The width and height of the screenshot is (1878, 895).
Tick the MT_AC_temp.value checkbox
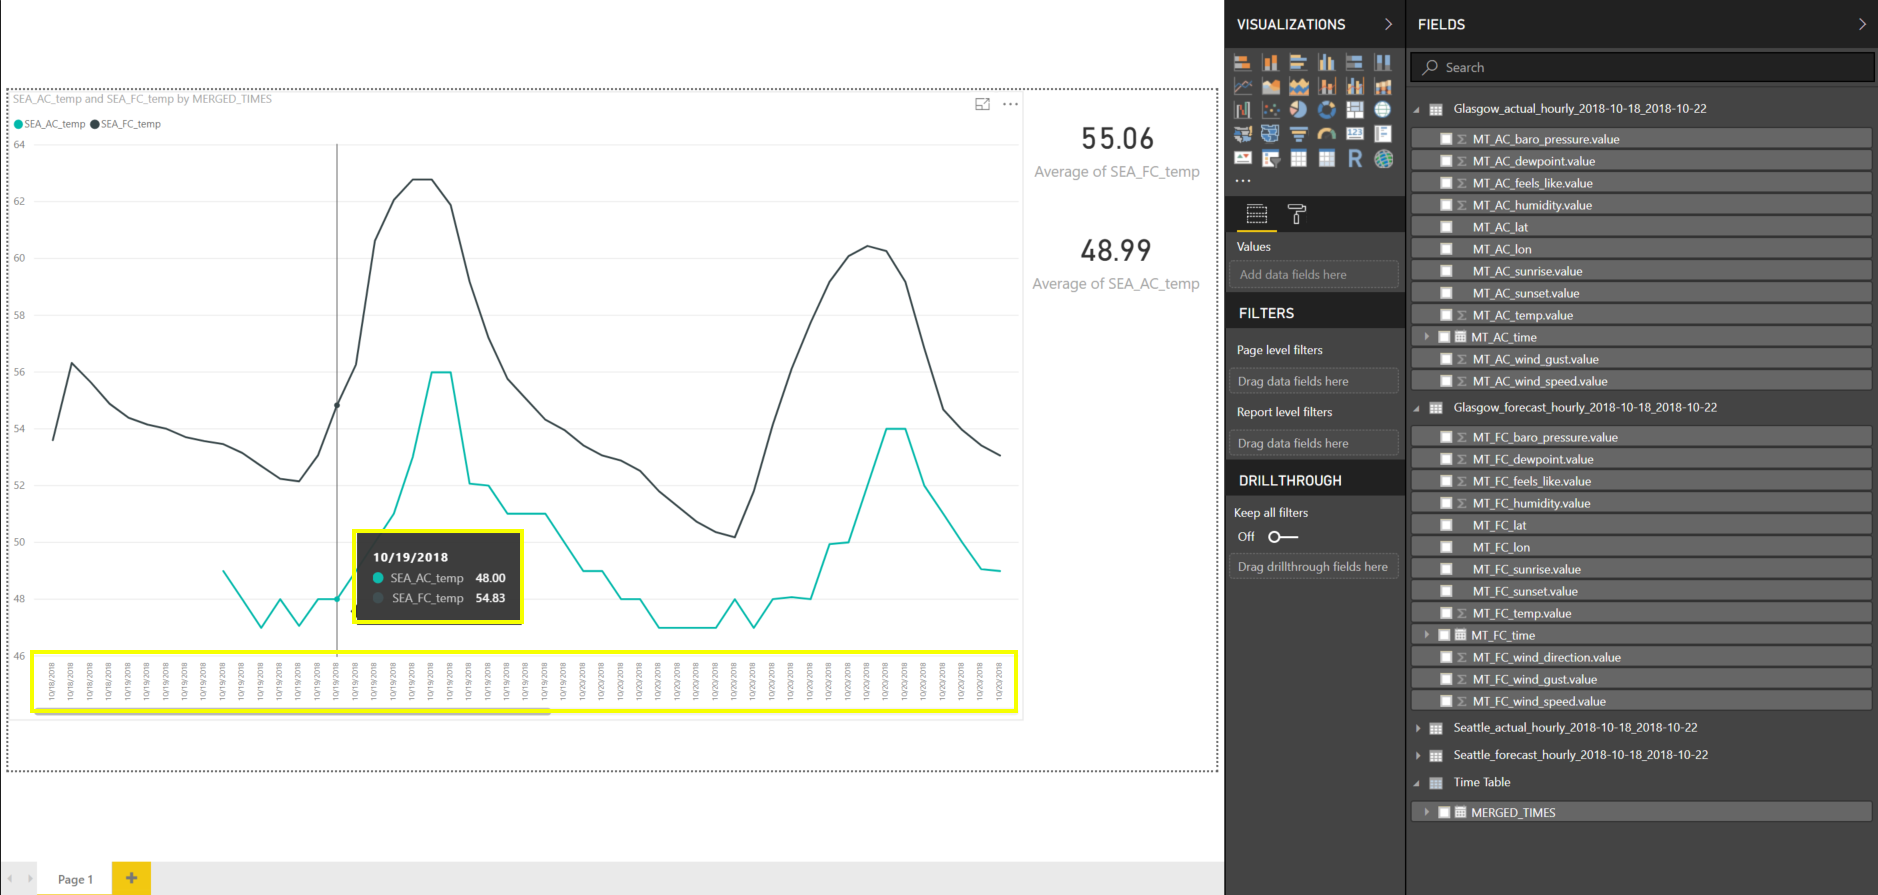click(x=1446, y=315)
